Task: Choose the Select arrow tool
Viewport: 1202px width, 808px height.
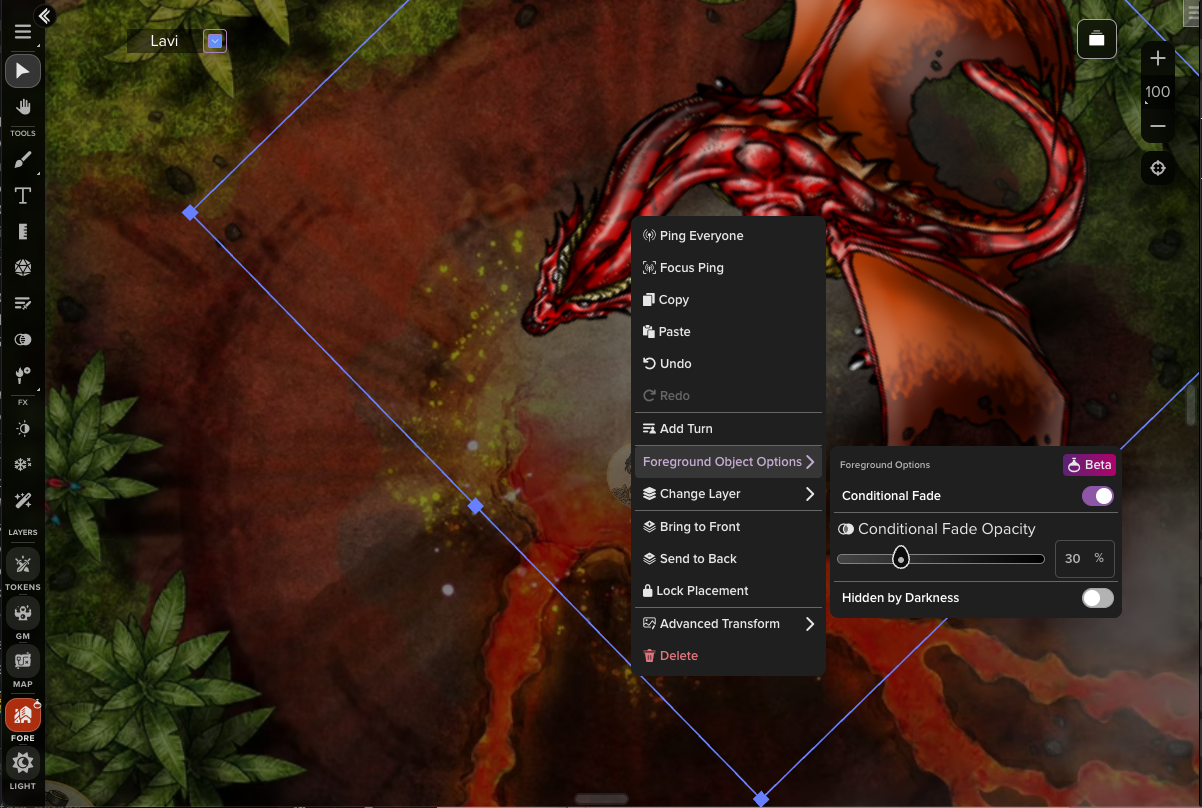Action: [22, 70]
